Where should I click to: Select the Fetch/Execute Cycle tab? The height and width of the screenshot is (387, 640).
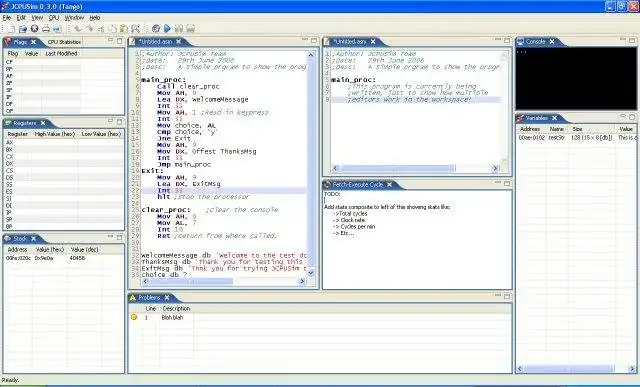click(358, 185)
